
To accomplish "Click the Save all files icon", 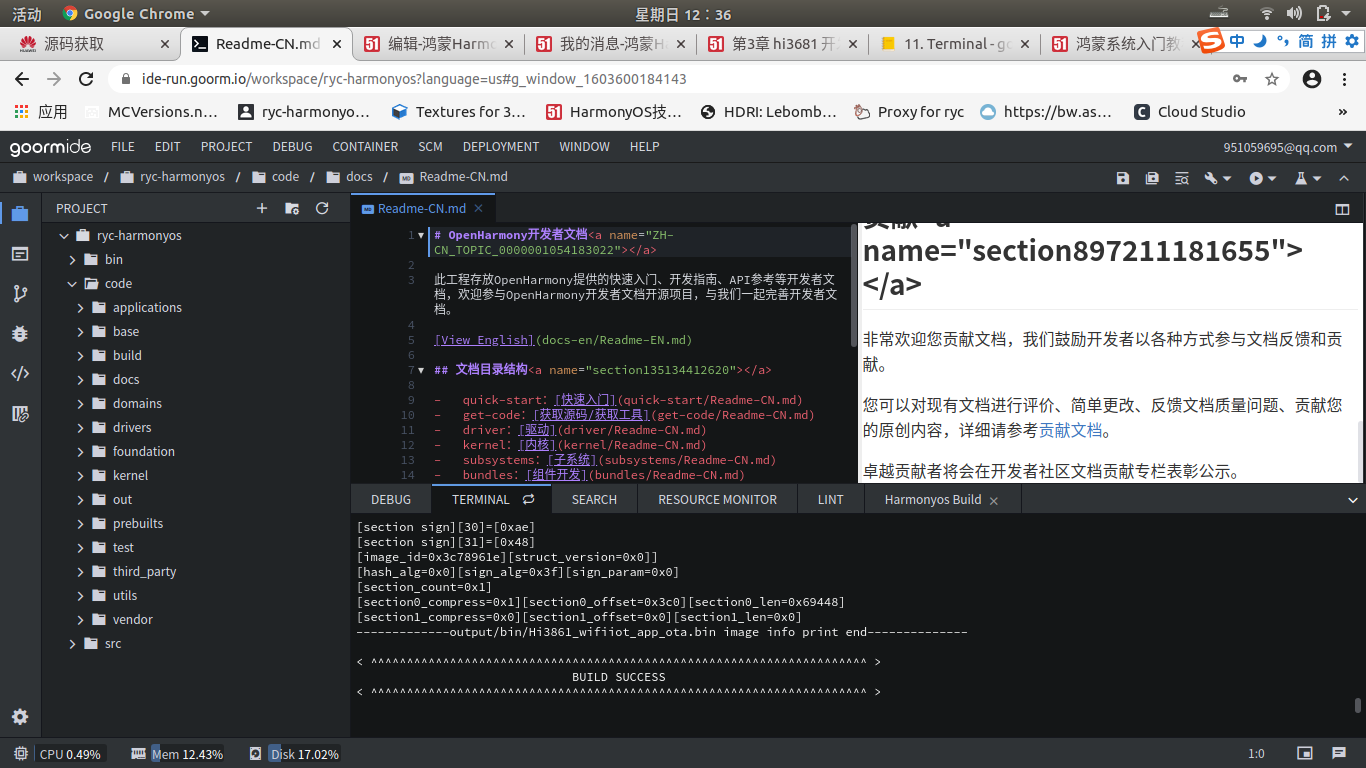I will (x=1152, y=178).
